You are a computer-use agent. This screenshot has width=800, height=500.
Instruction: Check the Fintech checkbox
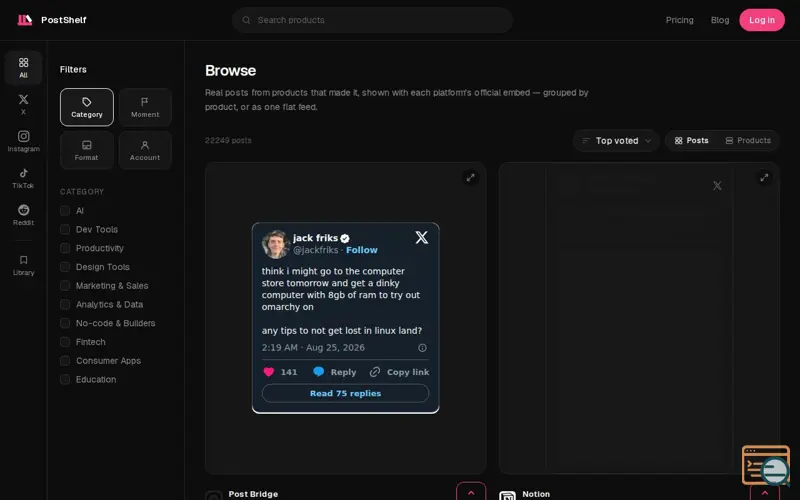click(65, 342)
